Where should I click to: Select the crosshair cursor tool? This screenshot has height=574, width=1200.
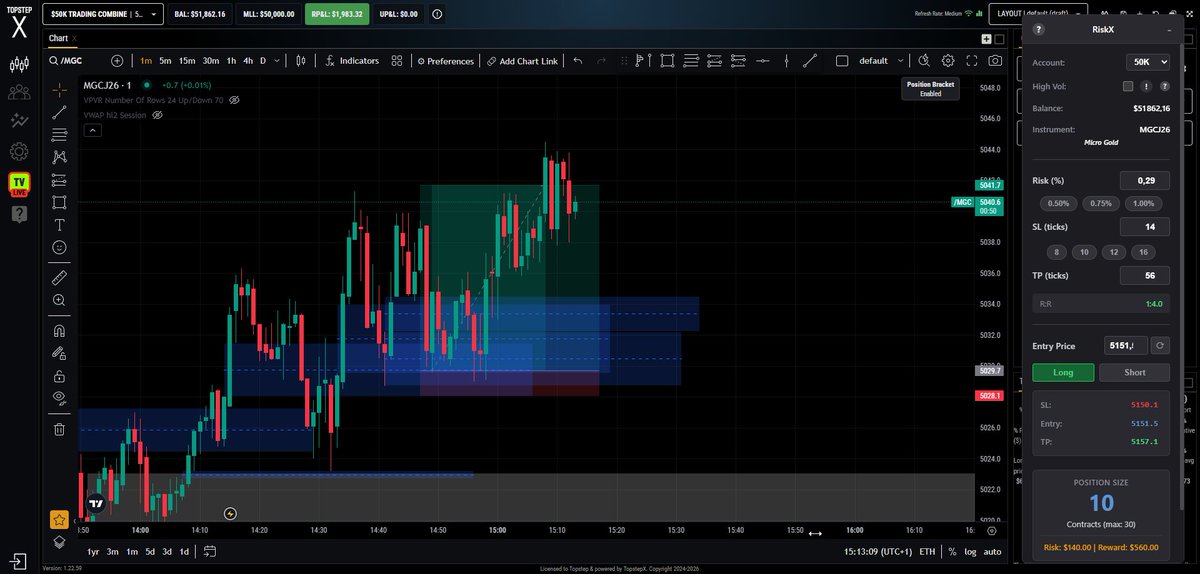tap(59, 90)
